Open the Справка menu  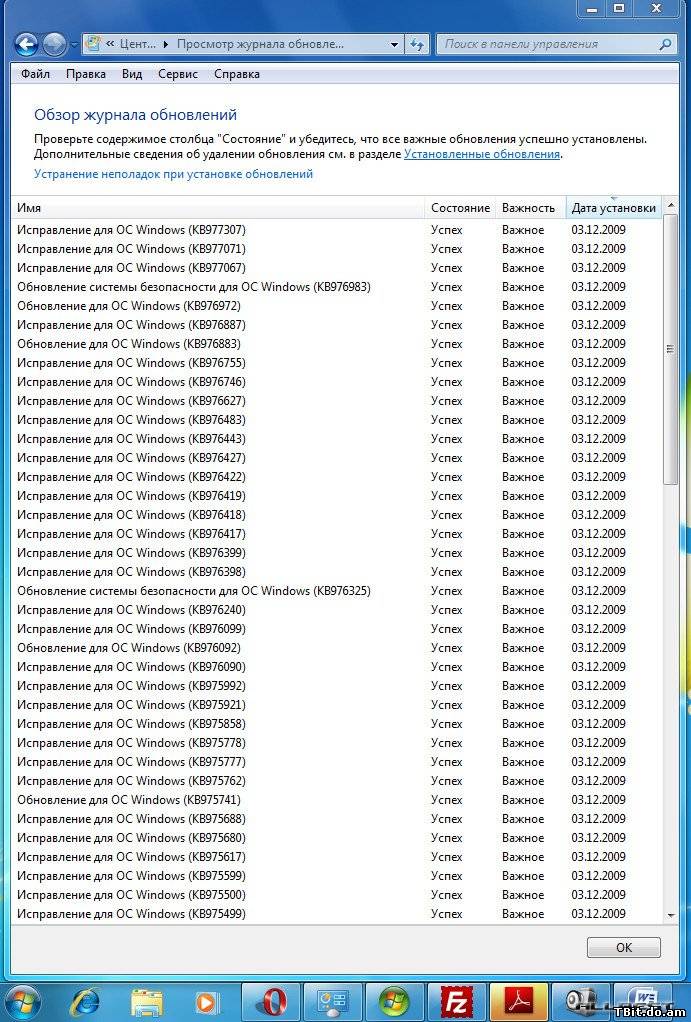[237, 74]
